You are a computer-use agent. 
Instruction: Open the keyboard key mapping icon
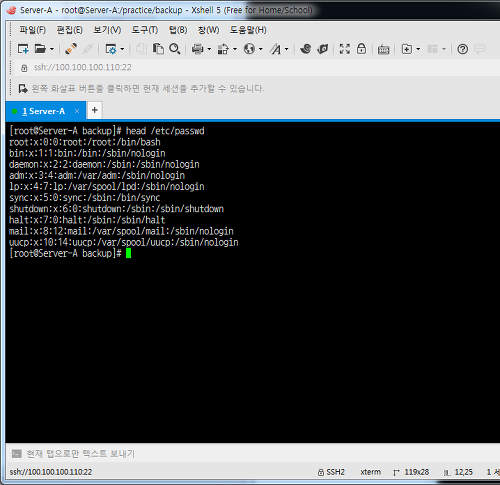click(x=383, y=49)
